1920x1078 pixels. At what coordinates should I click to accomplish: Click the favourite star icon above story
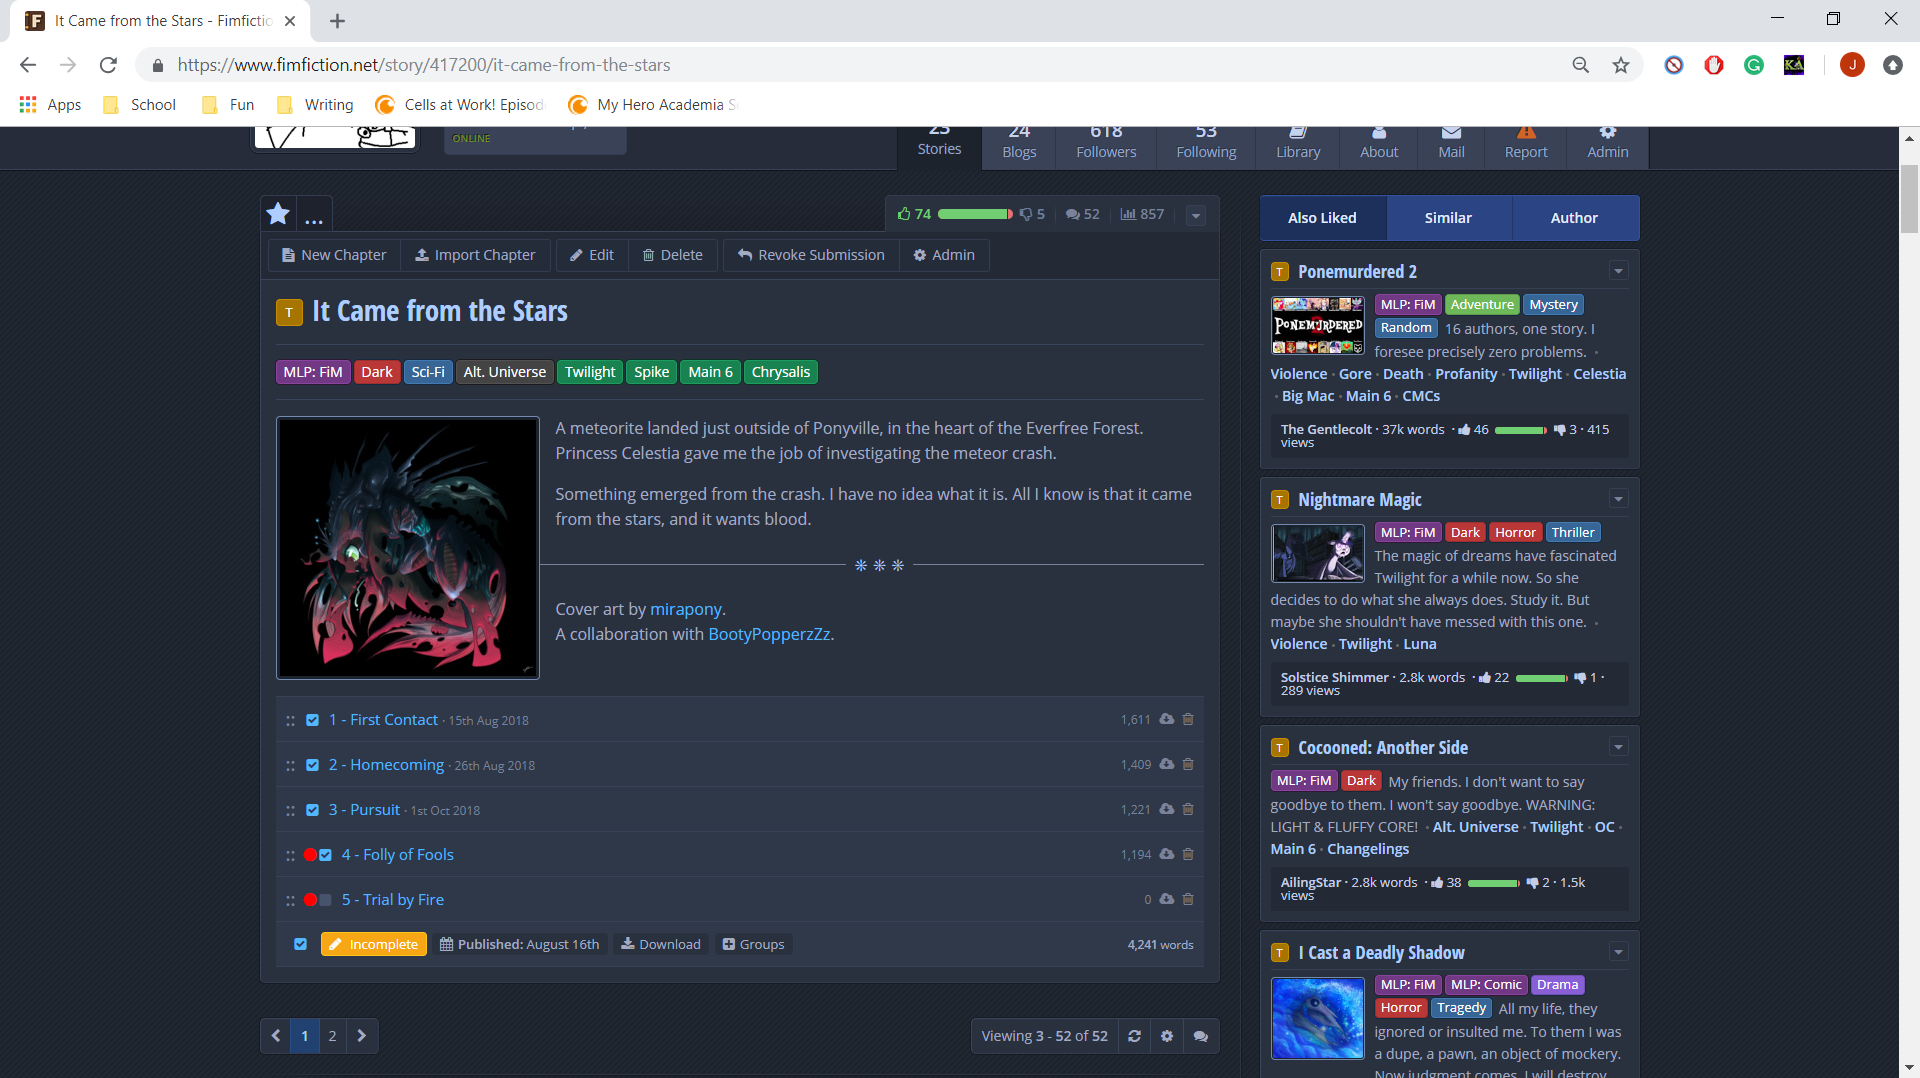278,213
